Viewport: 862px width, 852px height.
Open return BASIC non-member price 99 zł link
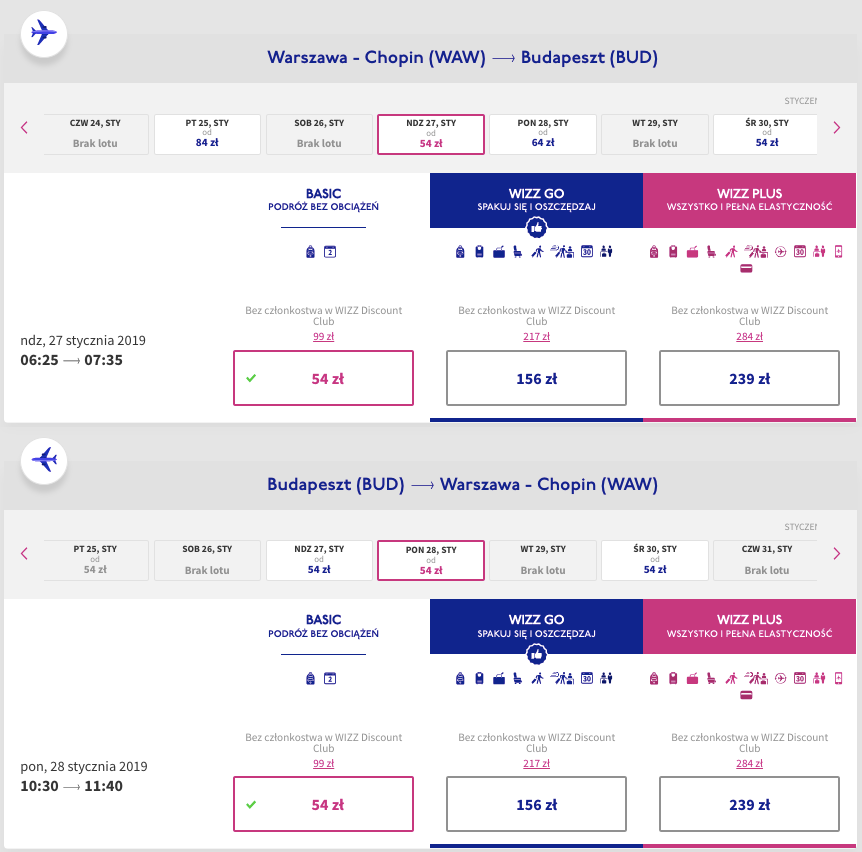click(323, 764)
